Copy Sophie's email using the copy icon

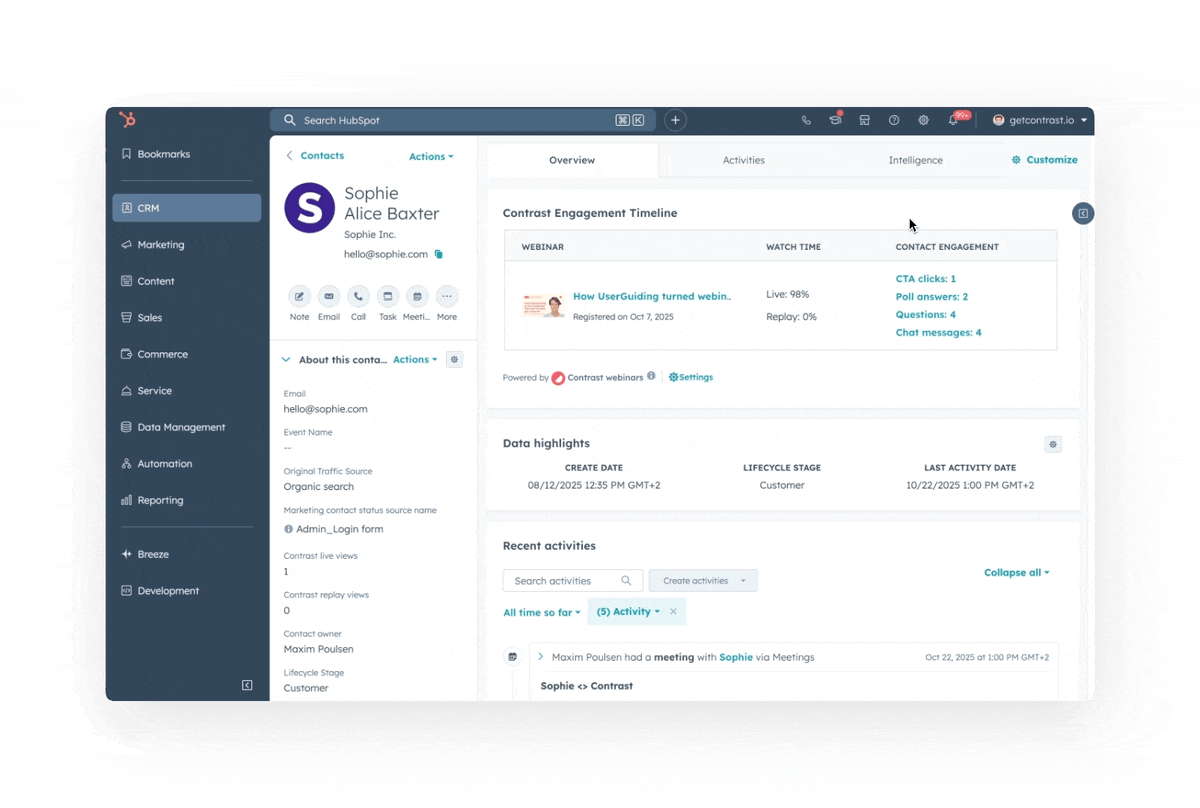(438, 254)
